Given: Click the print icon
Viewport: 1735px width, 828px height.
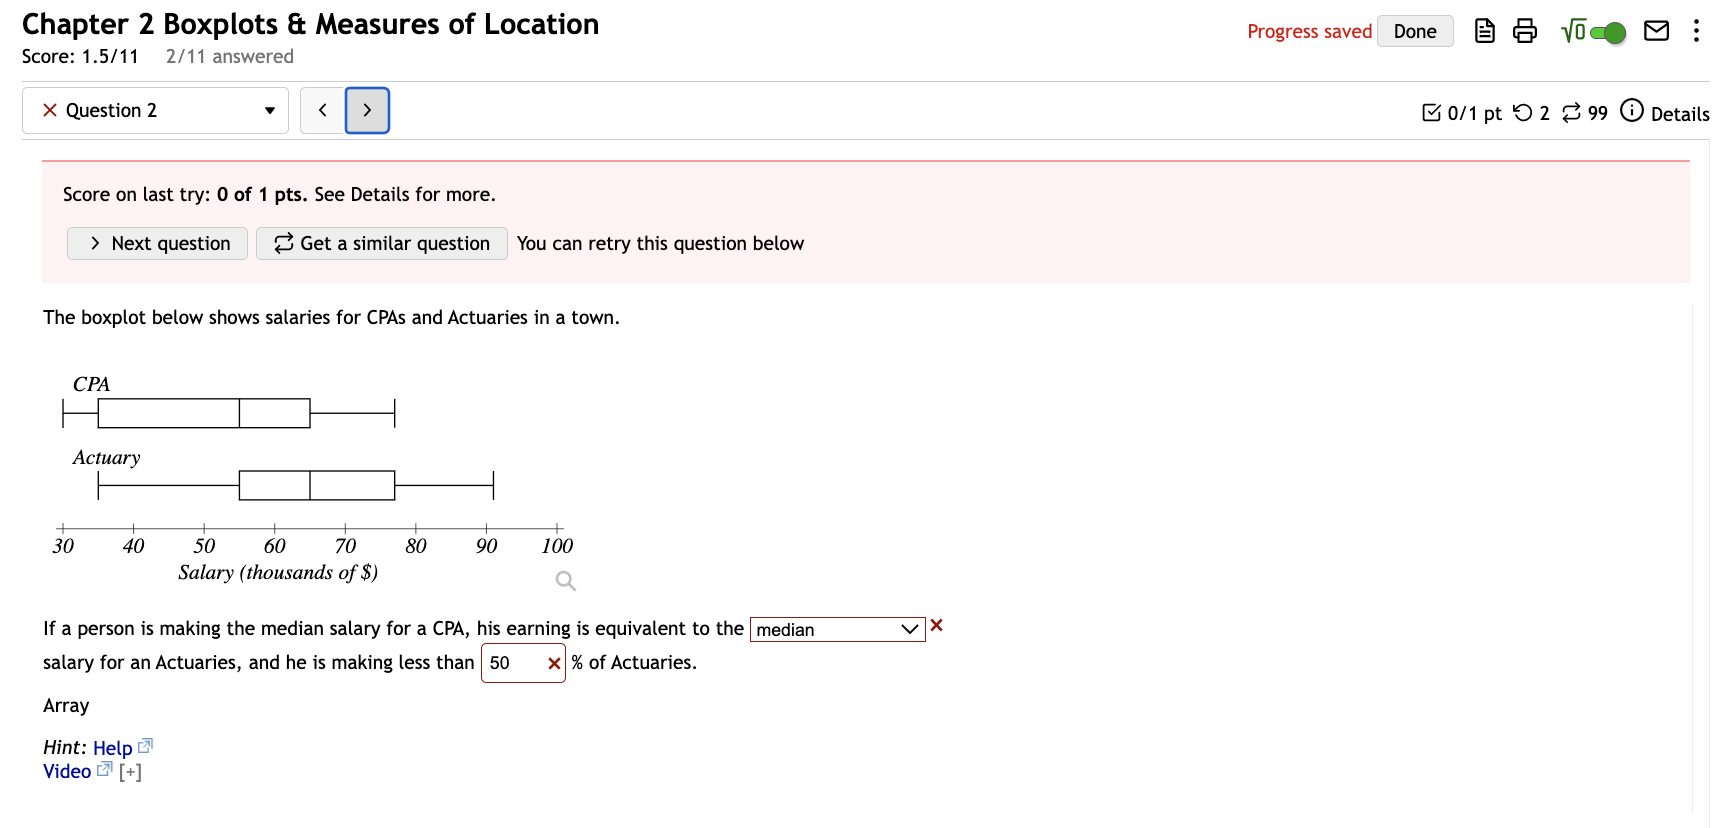Looking at the screenshot, I should 1525,31.
